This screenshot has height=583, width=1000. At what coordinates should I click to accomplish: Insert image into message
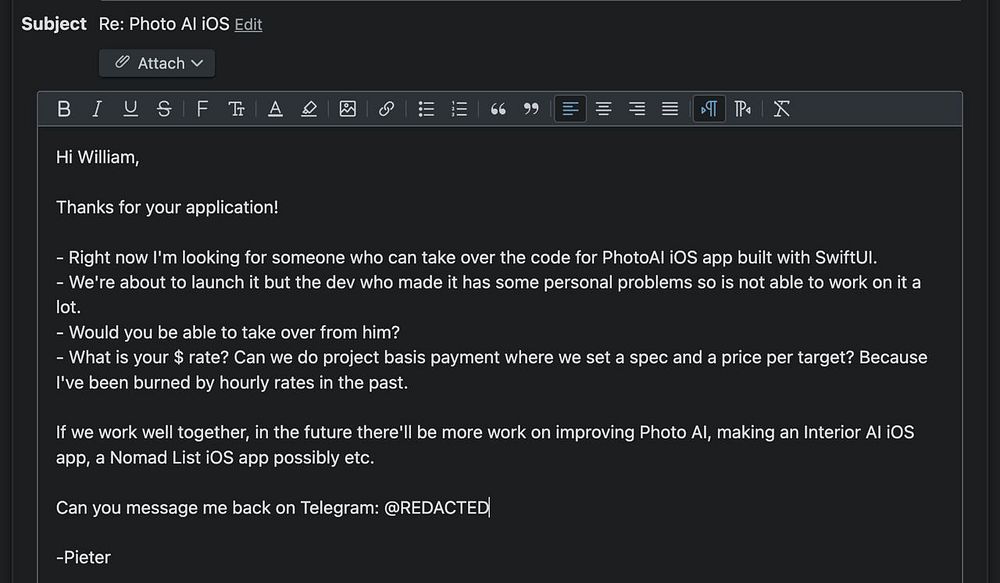tap(348, 109)
